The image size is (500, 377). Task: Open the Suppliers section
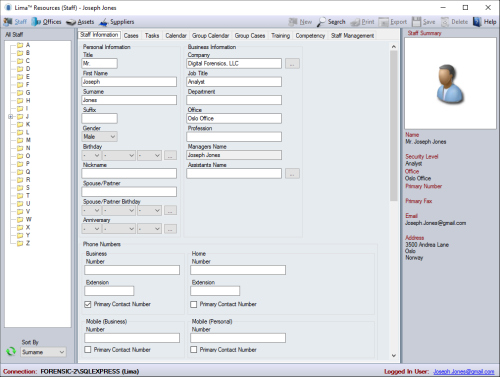(x=117, y=22)
